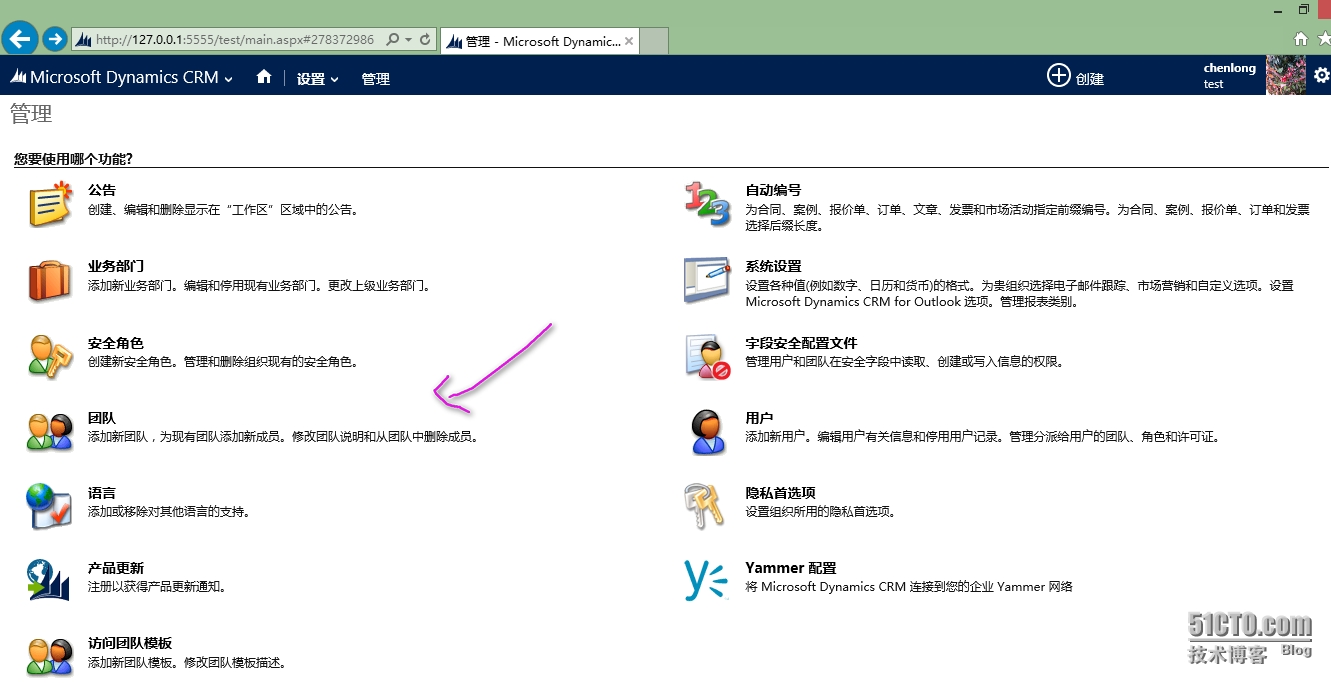Click the 创建 text button
Viewport: 1331px width, 683px height.
[1090, 79]
